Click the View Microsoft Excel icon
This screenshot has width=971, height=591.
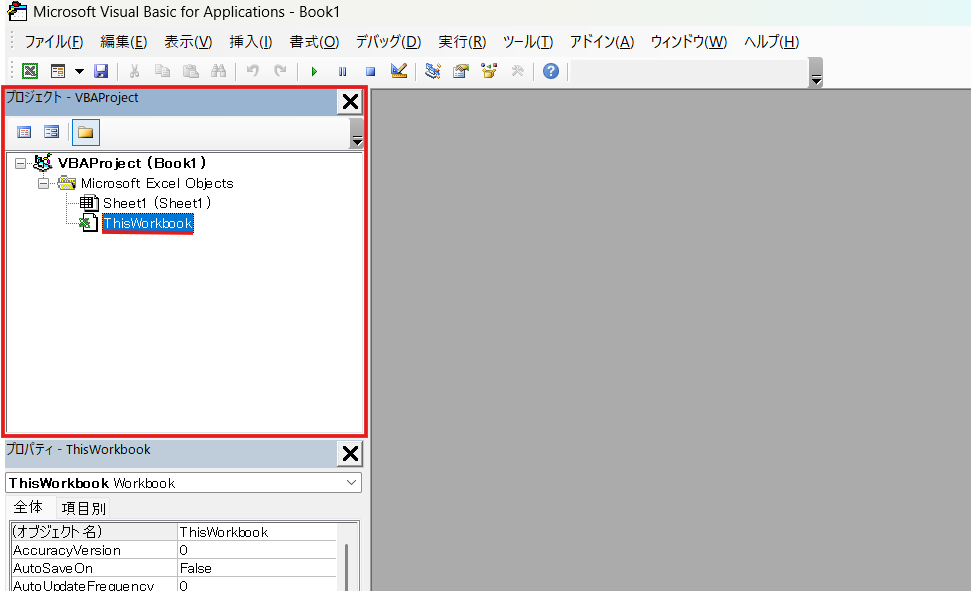pyautogui.click(x=30, y=71)
